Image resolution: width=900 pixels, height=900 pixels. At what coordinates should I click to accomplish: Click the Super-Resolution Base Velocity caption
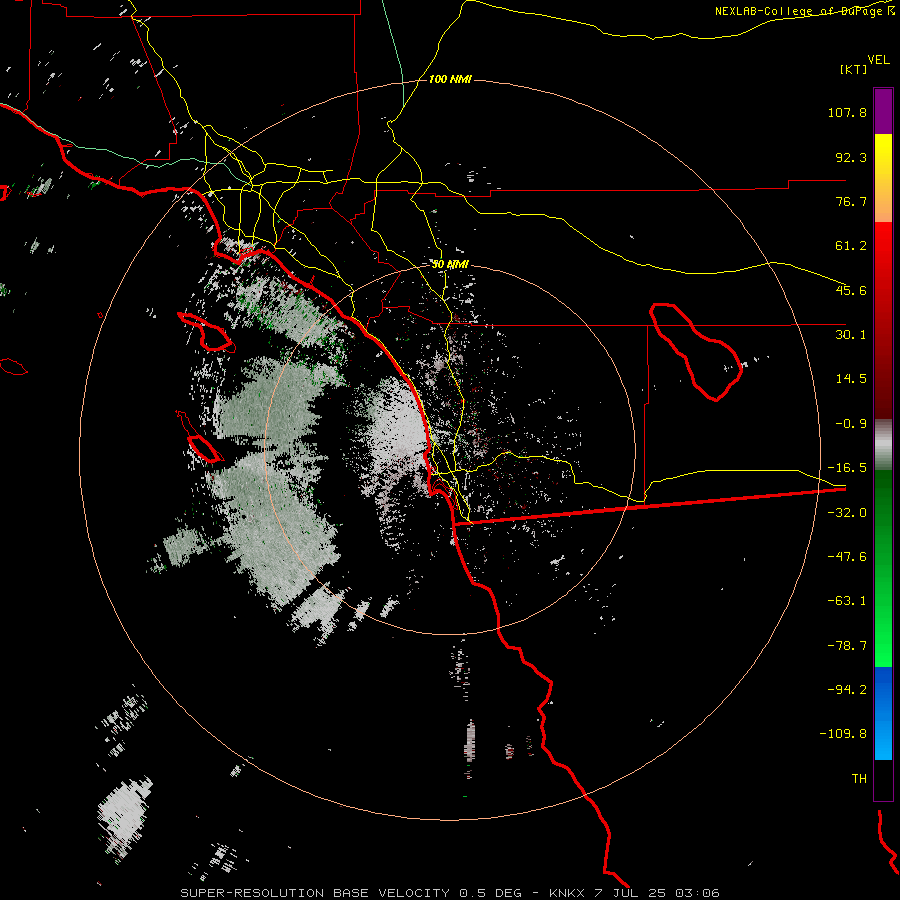click(449, 893)
